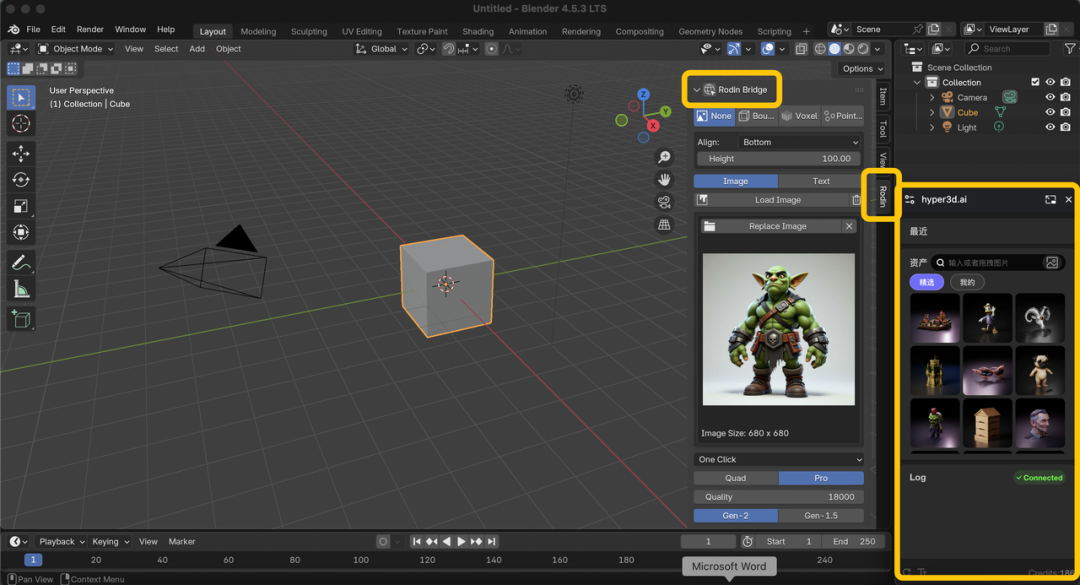Jump to last frame in timeline
This screenshot has height=585, width=1080.
coord(491,542)
